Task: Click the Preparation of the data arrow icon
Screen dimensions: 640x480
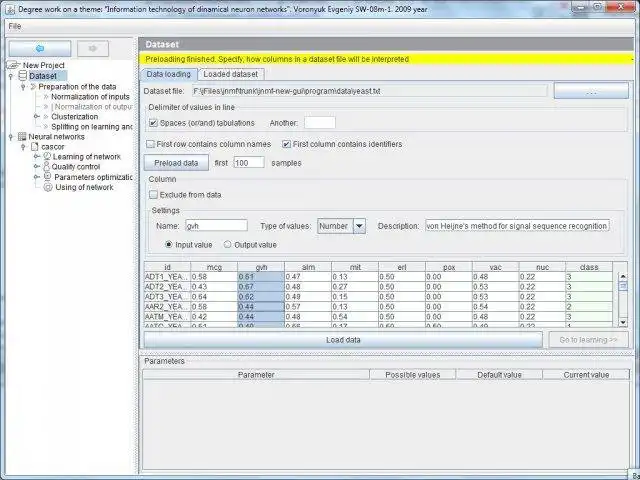Action: 33,87
